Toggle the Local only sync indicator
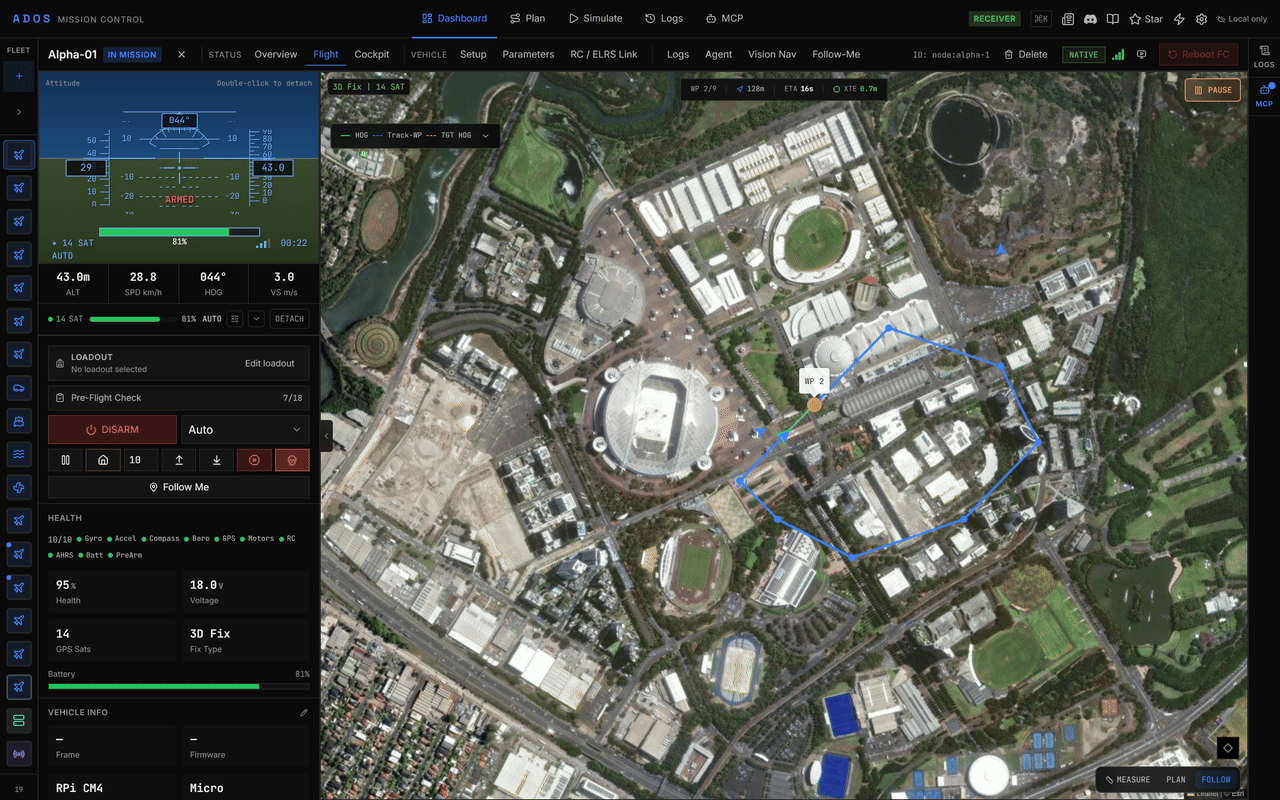Image resolution: width=1280 pixels, height=800 pixels. click(x=1241, y=19)
